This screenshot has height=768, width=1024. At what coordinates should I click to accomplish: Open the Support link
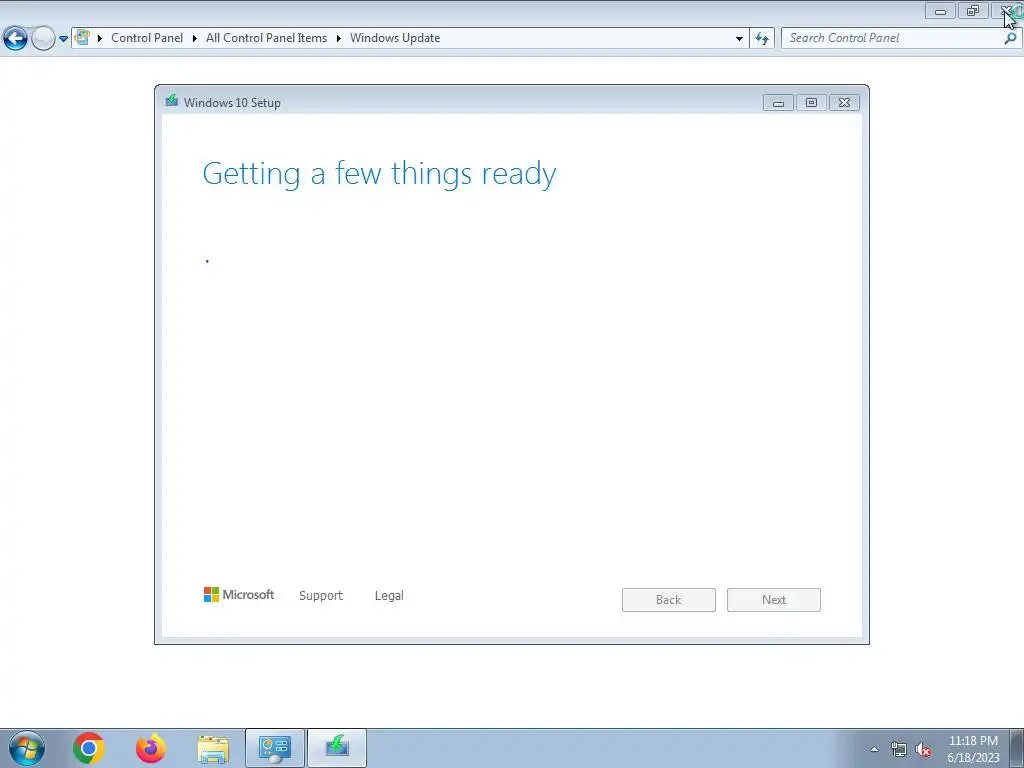(x=321, y=596)
